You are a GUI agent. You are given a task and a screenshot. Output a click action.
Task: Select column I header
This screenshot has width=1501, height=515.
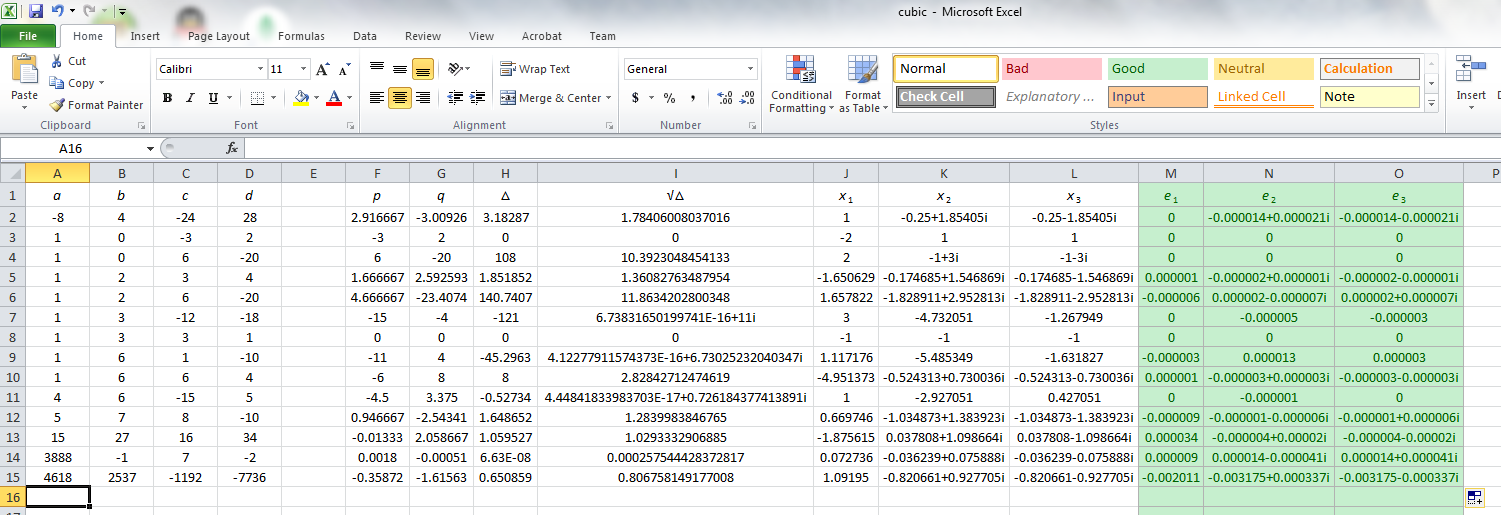675,174
